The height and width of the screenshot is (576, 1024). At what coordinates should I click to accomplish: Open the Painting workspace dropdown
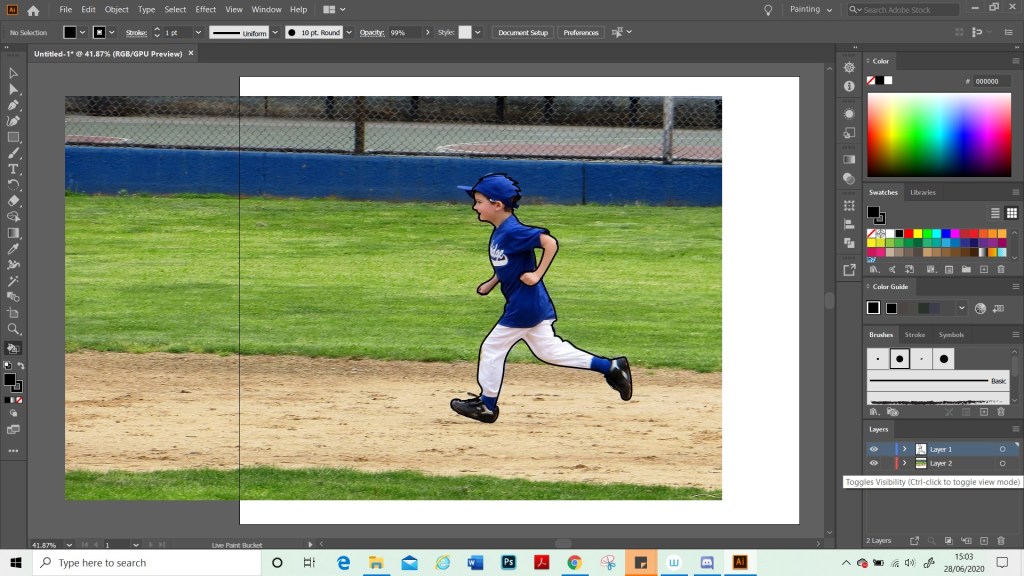pos(811,9)
